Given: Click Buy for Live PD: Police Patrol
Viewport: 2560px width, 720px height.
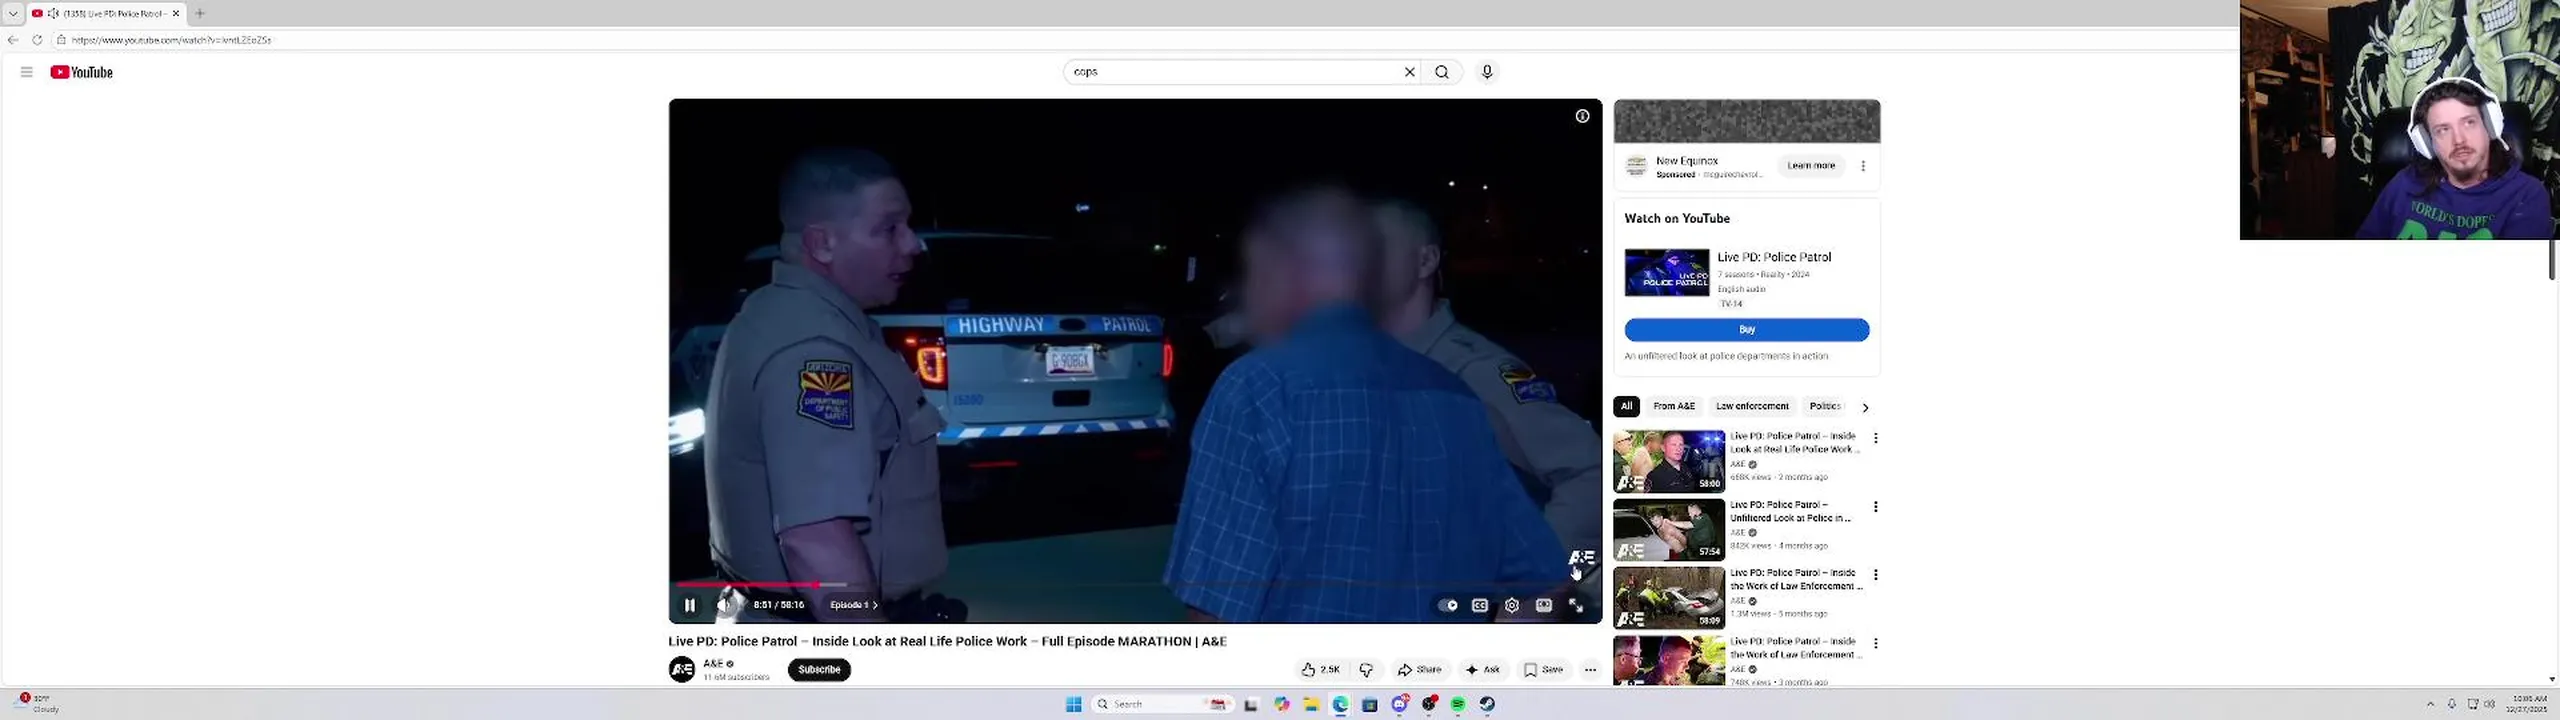Looking at the screenshot, I should 1747,330.
